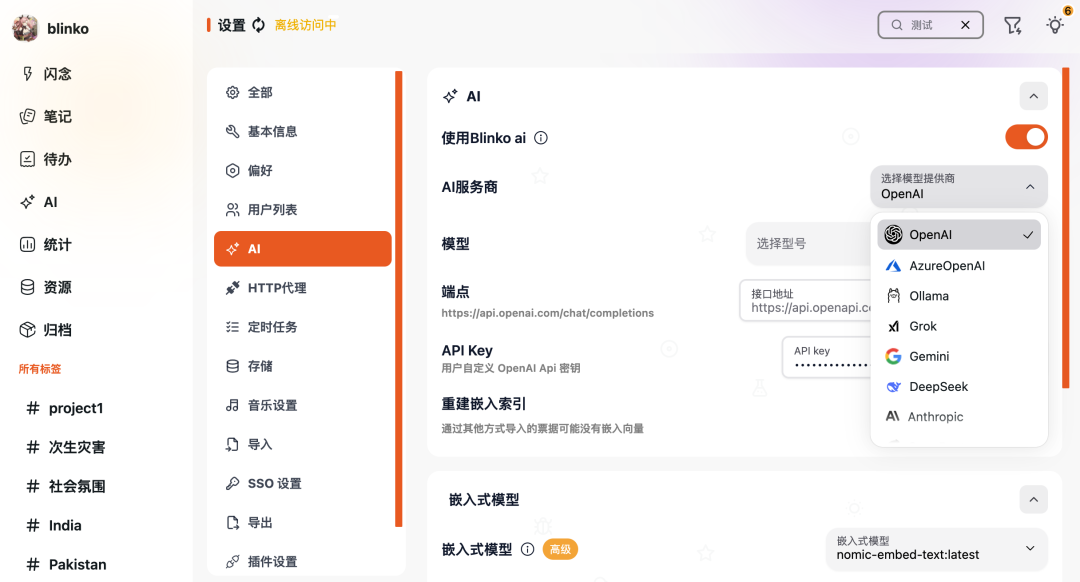Viewport: 1080px width, 582px height.
Task: Choose Ollama from provider list
Action: (959, 296)
